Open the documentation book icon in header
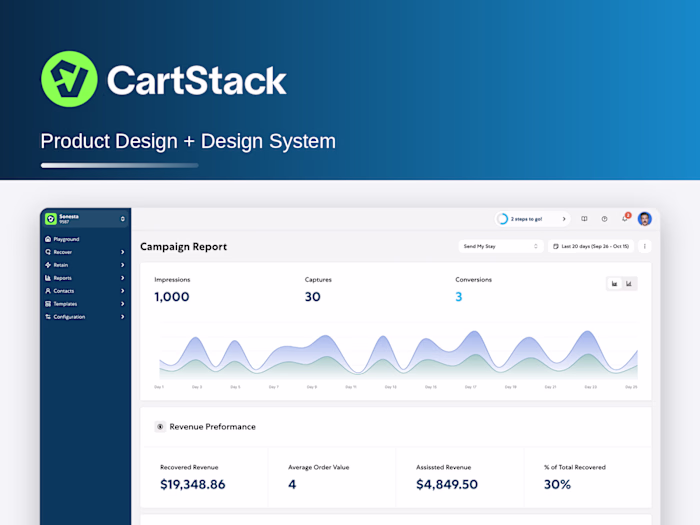Screen dimensions: 700x525 click(584, 219)
